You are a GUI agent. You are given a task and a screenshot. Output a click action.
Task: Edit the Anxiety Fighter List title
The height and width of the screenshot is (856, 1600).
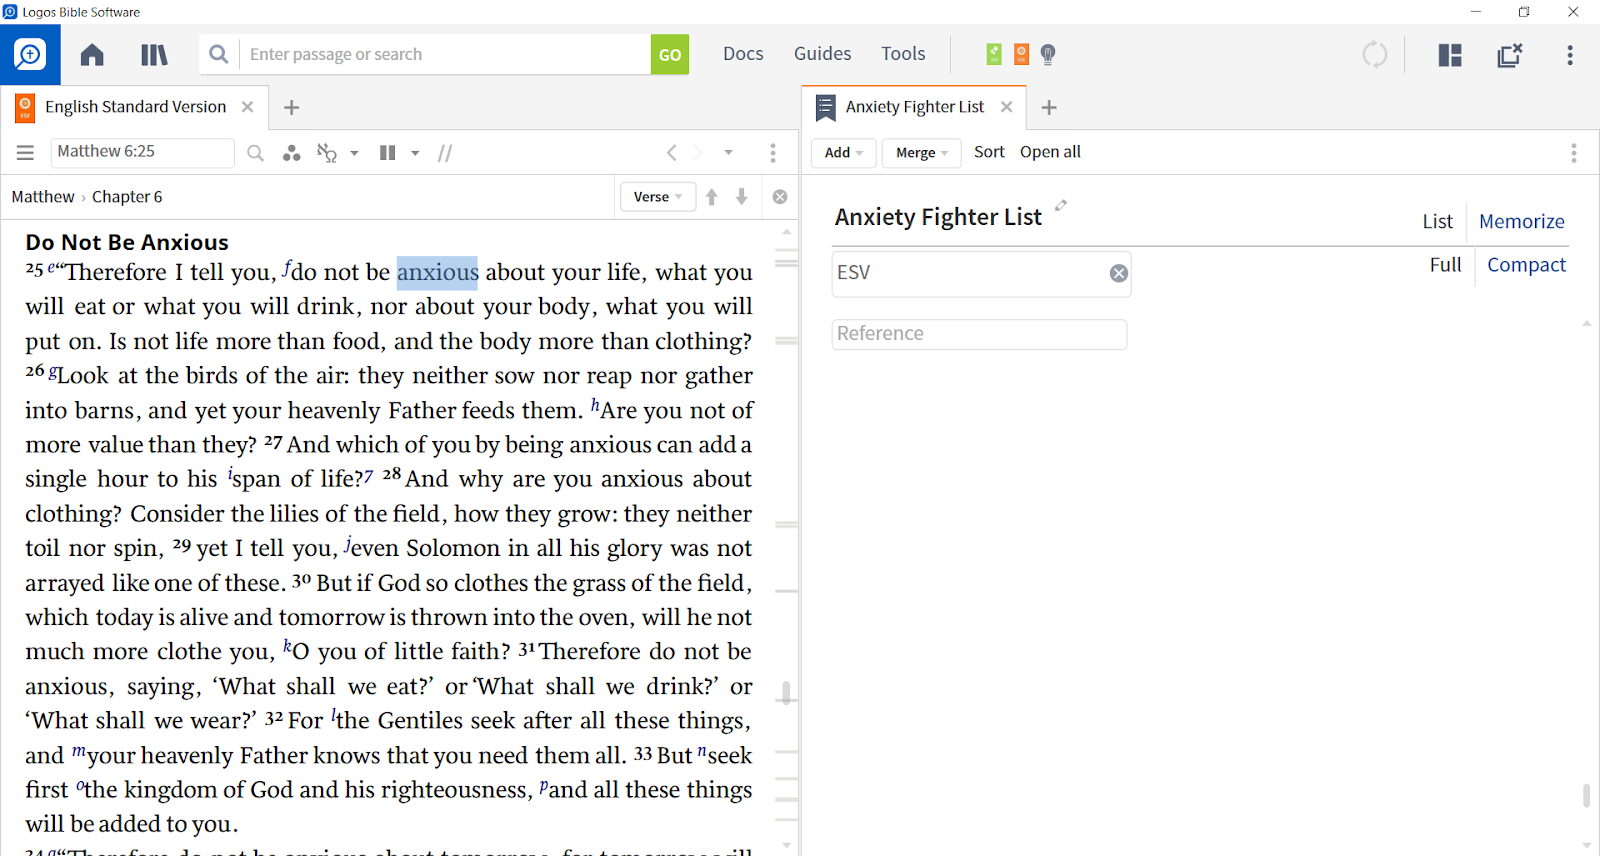pos(1061,205)
